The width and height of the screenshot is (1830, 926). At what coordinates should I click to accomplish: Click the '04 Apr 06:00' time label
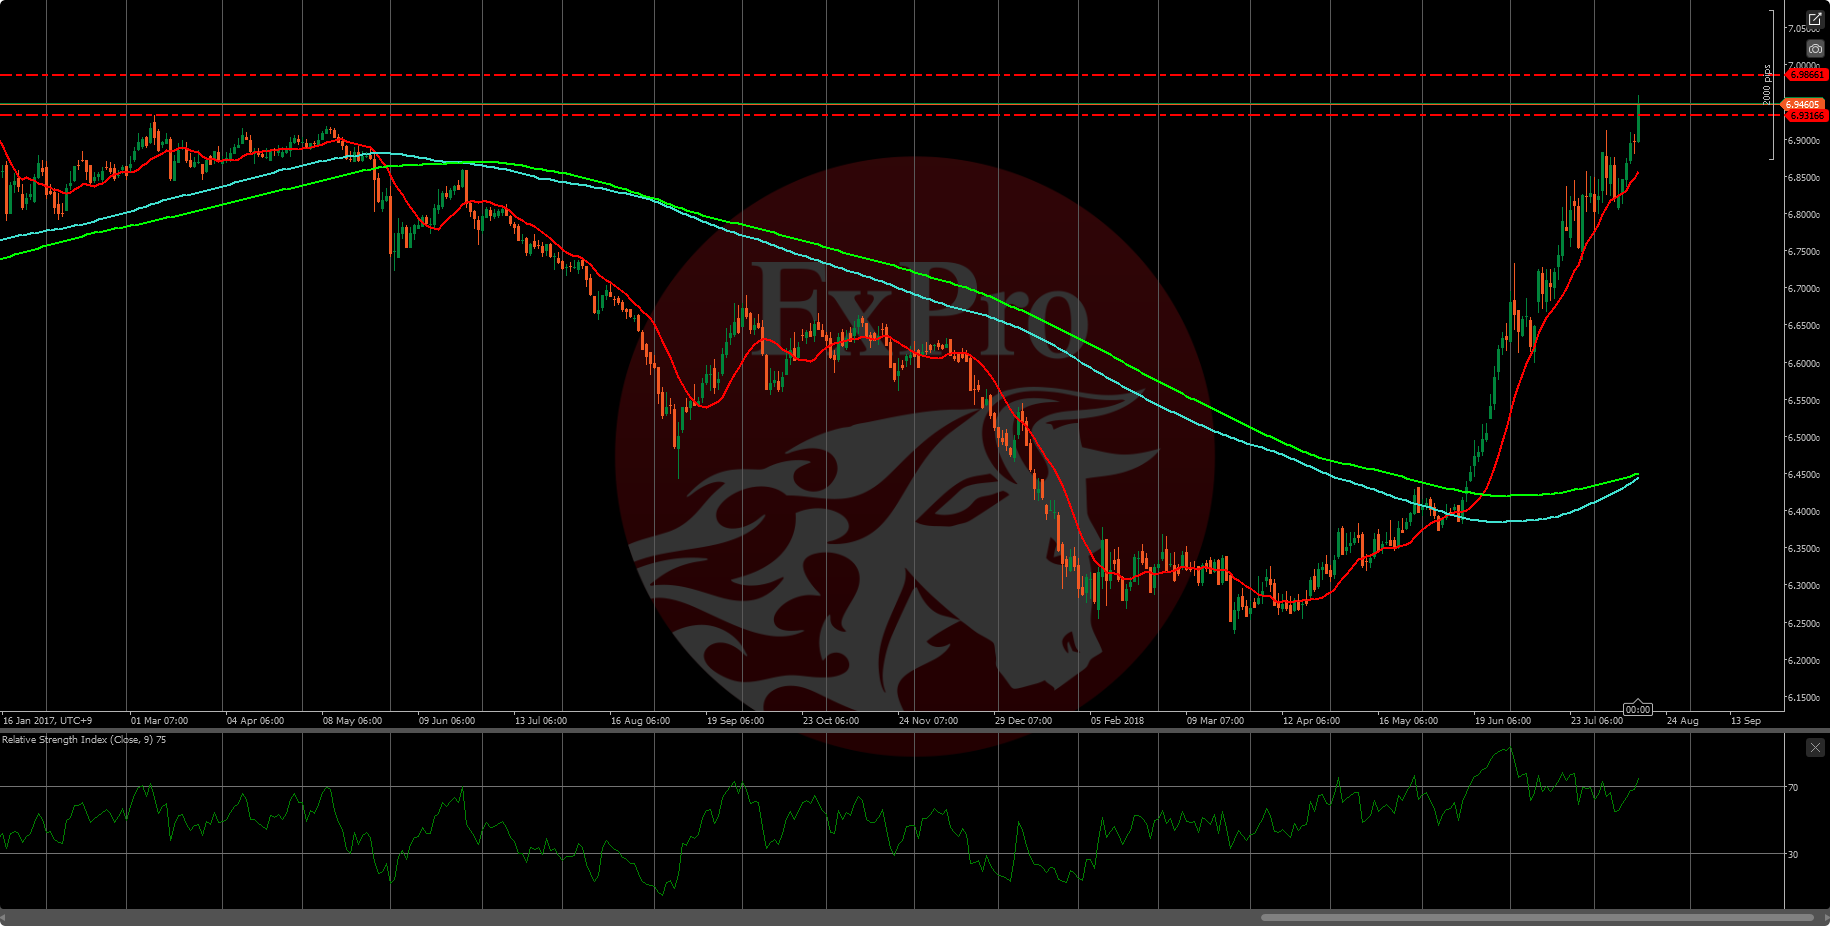(x=255, y=720)
